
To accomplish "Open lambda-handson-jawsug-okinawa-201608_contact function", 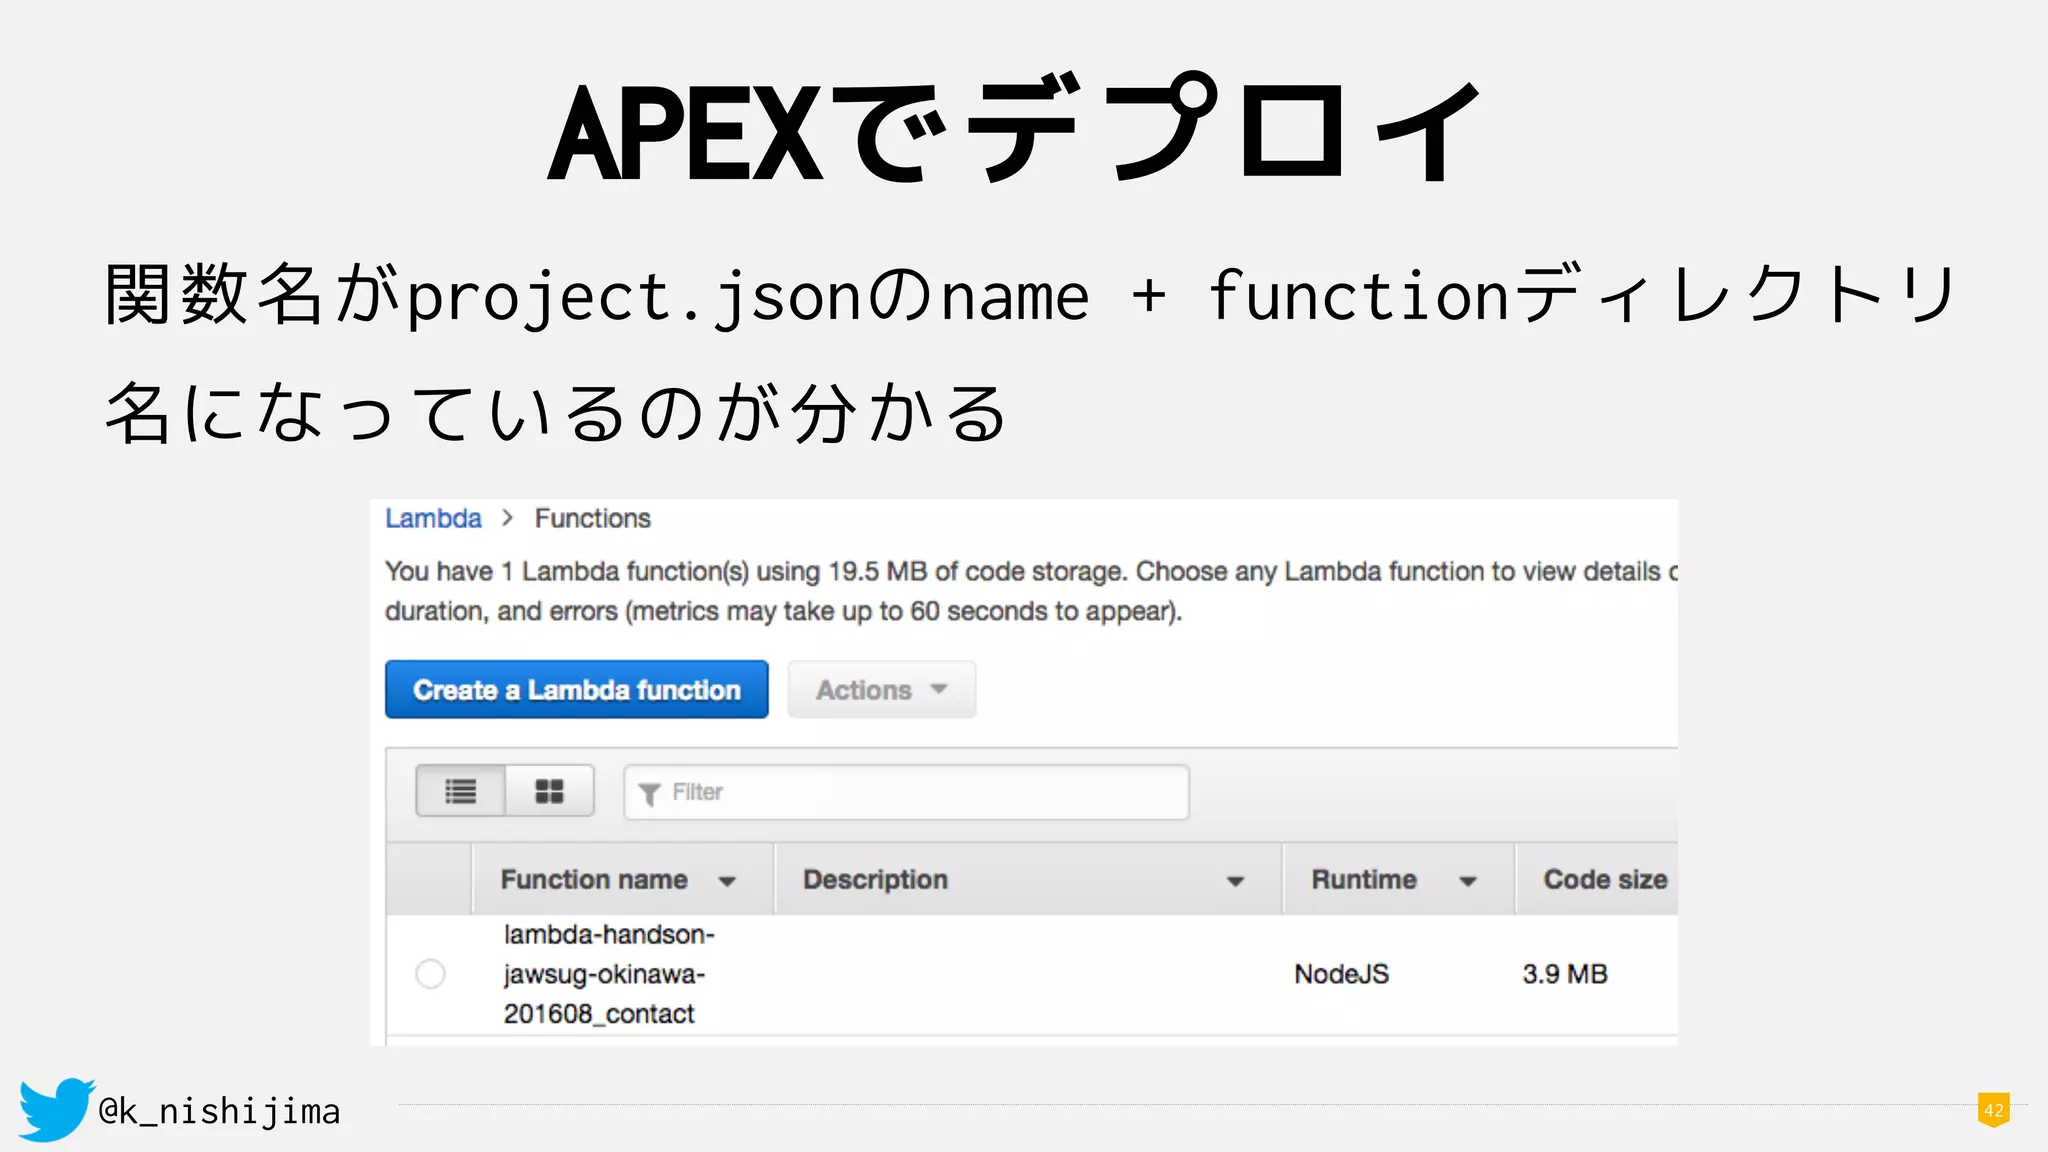I will click(607, 973).
